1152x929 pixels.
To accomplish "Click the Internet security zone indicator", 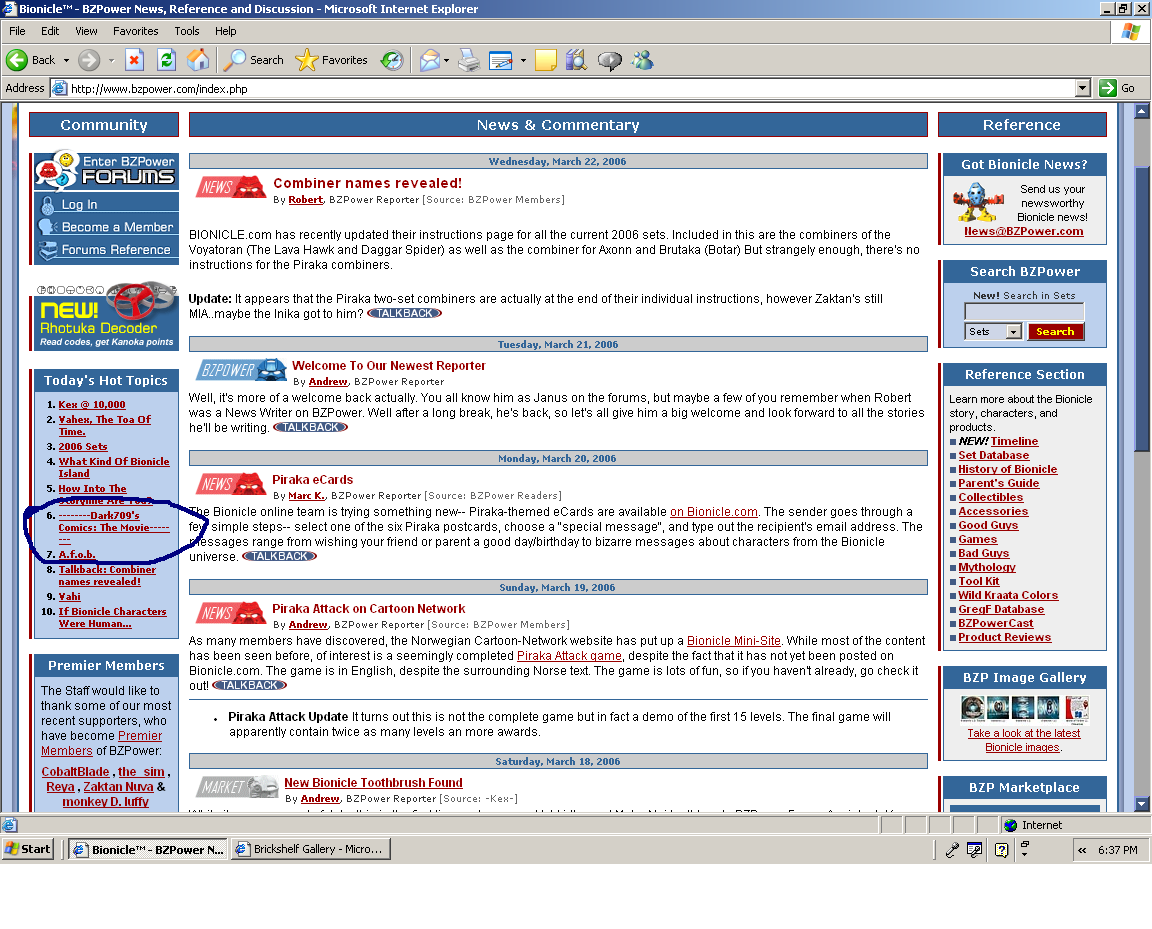I will (1034, 825).
